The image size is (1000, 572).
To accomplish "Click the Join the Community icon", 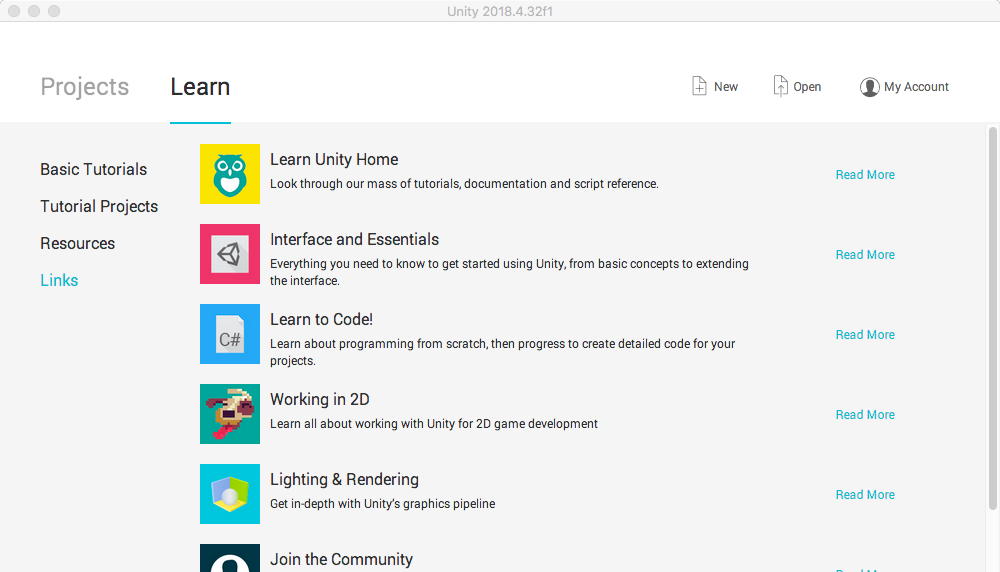I will [x=230, y=558].
